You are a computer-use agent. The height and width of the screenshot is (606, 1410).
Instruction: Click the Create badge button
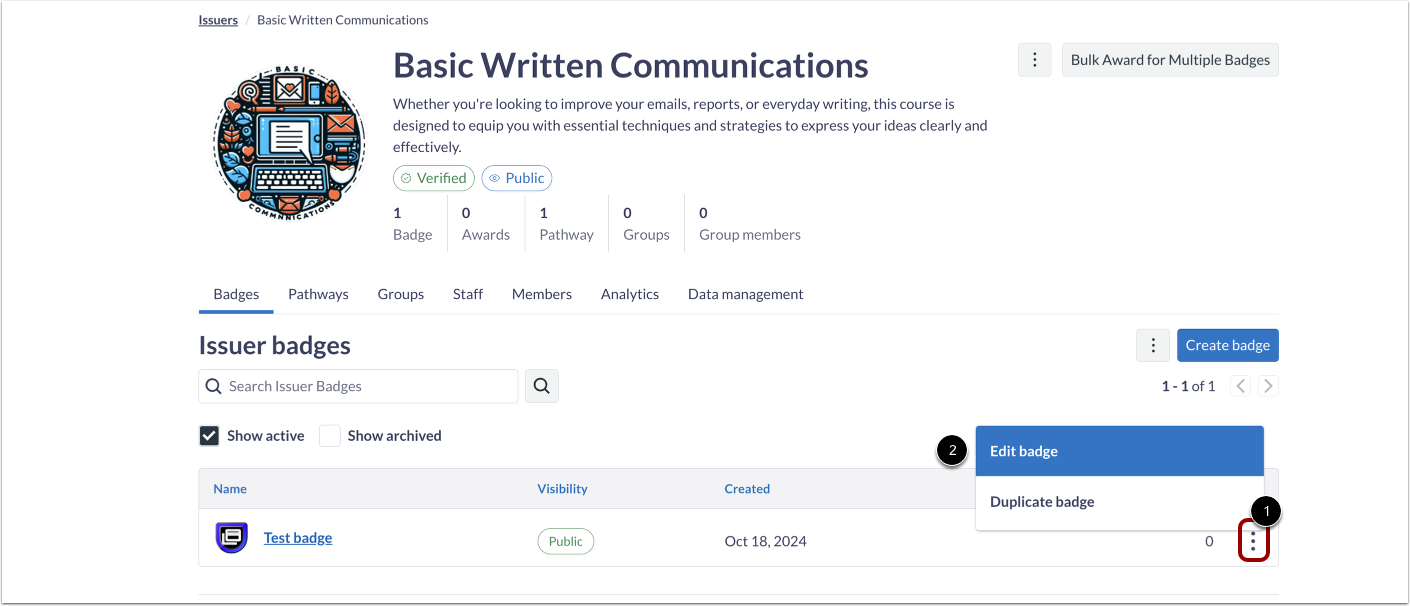(x=1228, y=345)
